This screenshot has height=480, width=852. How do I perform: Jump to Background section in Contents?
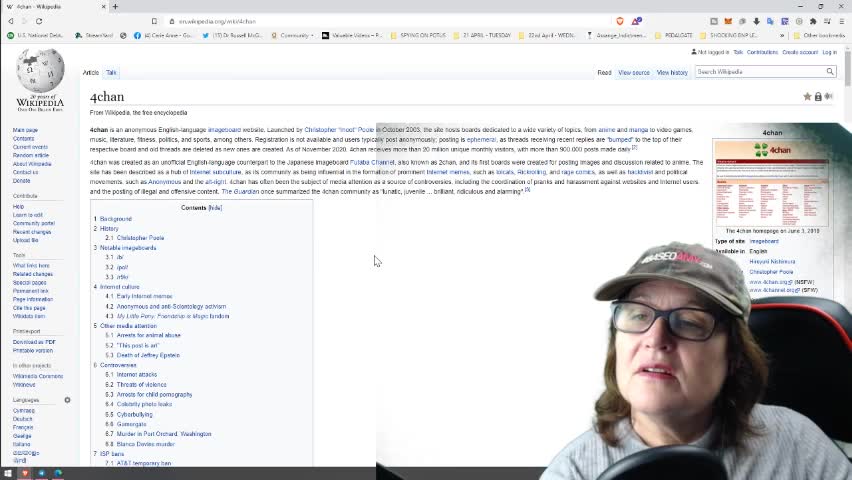pyautogui.click(x=116, y=219)
